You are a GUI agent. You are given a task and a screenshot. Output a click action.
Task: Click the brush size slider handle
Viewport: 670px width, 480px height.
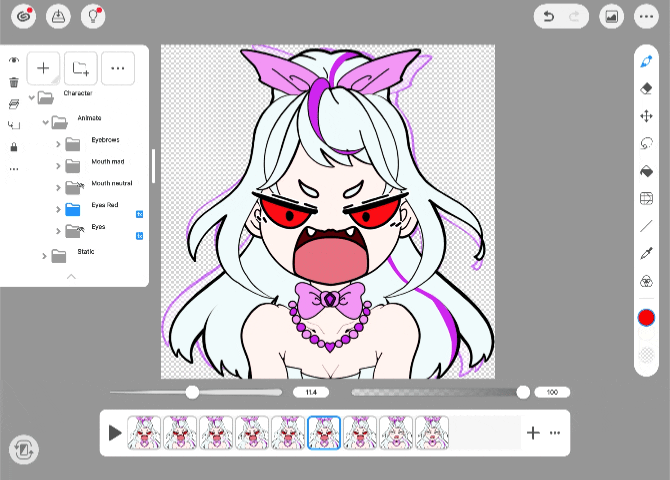[192, 392]
